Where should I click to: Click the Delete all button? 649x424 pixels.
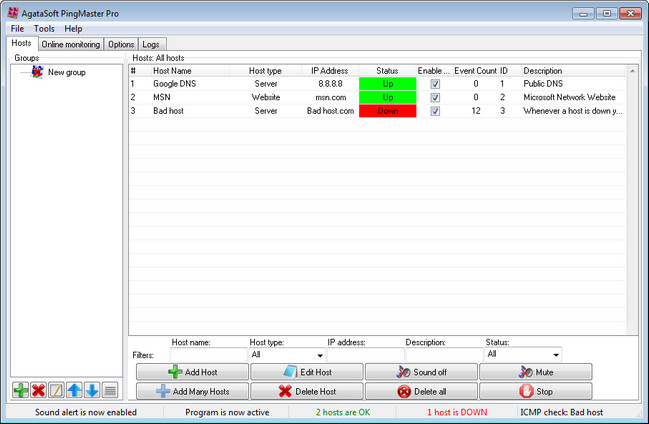pyautogui.click(x=421, y=391)
